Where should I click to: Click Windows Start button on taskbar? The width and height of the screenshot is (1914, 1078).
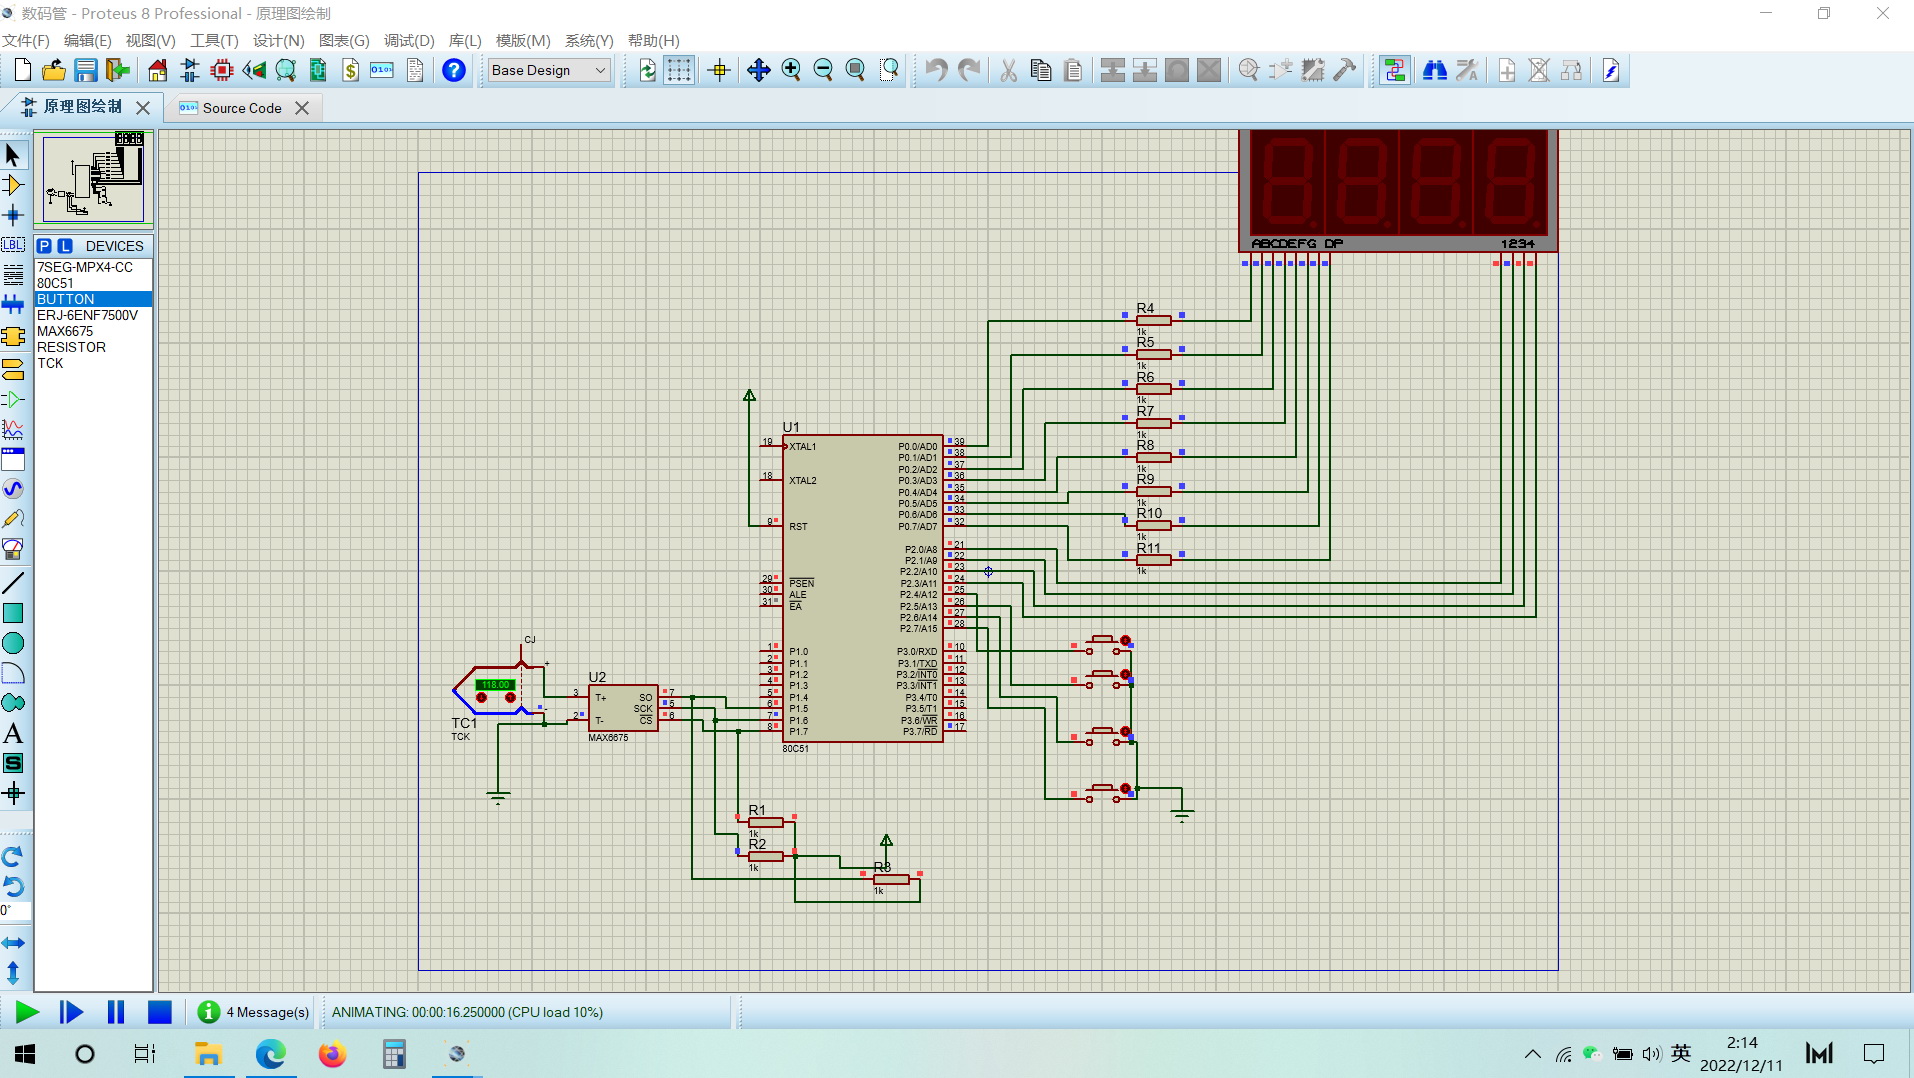25,1054
